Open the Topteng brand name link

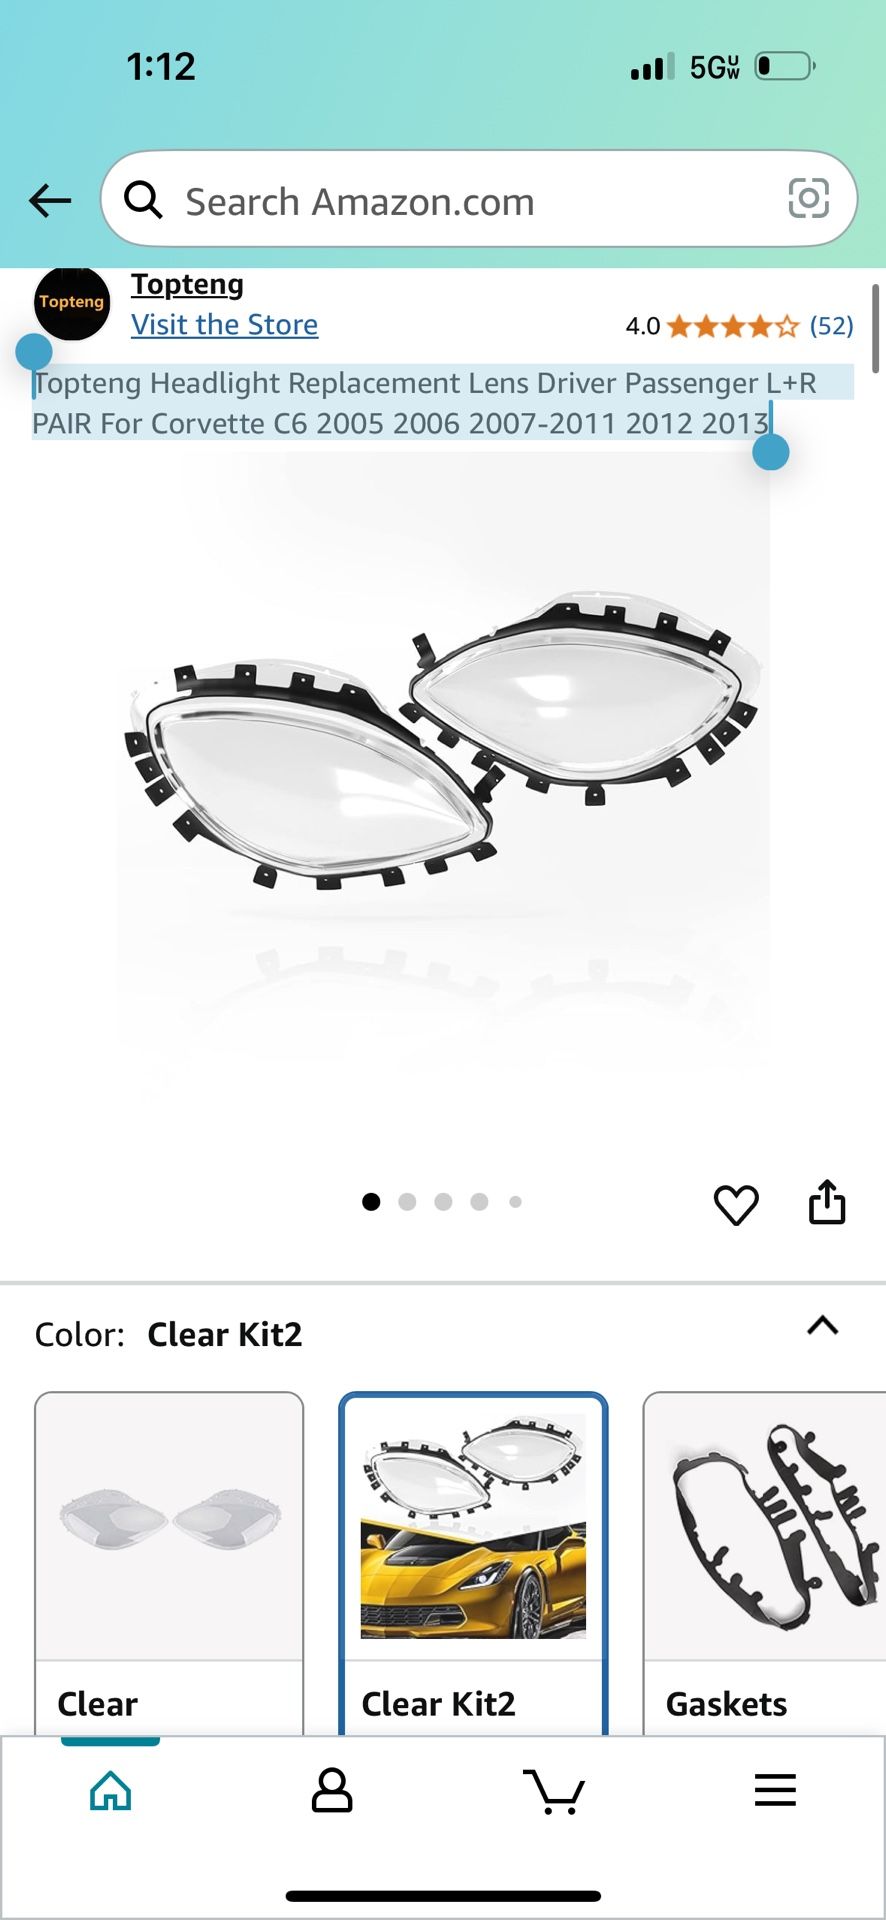coord(188,285)
